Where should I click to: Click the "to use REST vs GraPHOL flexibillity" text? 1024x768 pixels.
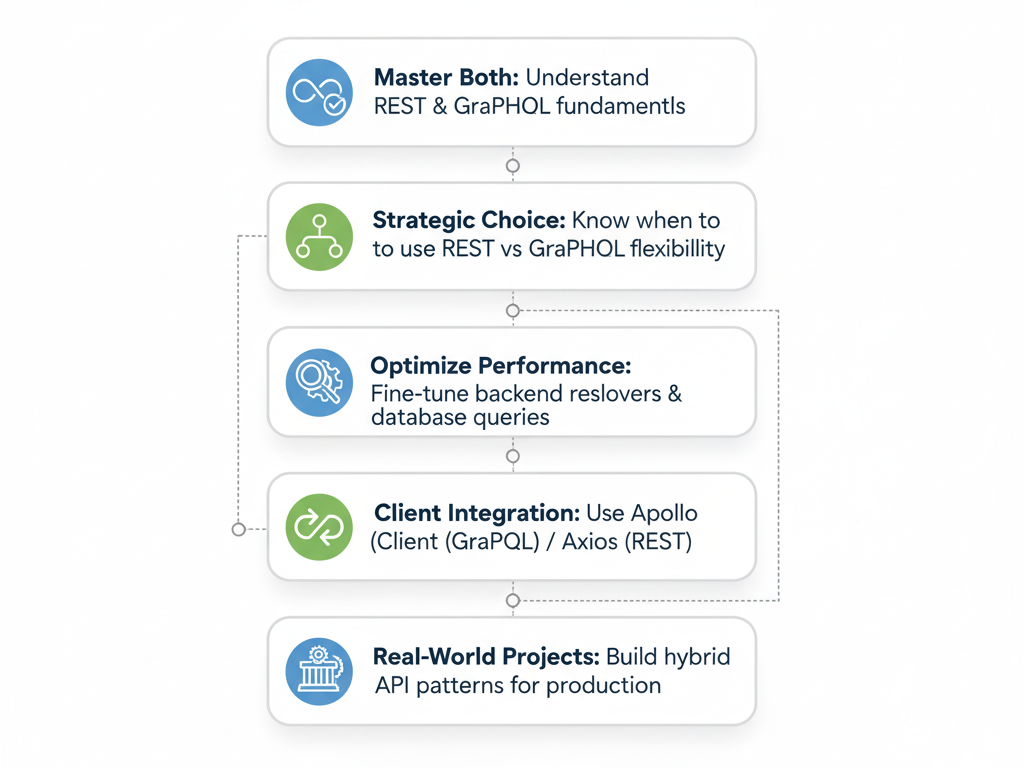point(548,249)
